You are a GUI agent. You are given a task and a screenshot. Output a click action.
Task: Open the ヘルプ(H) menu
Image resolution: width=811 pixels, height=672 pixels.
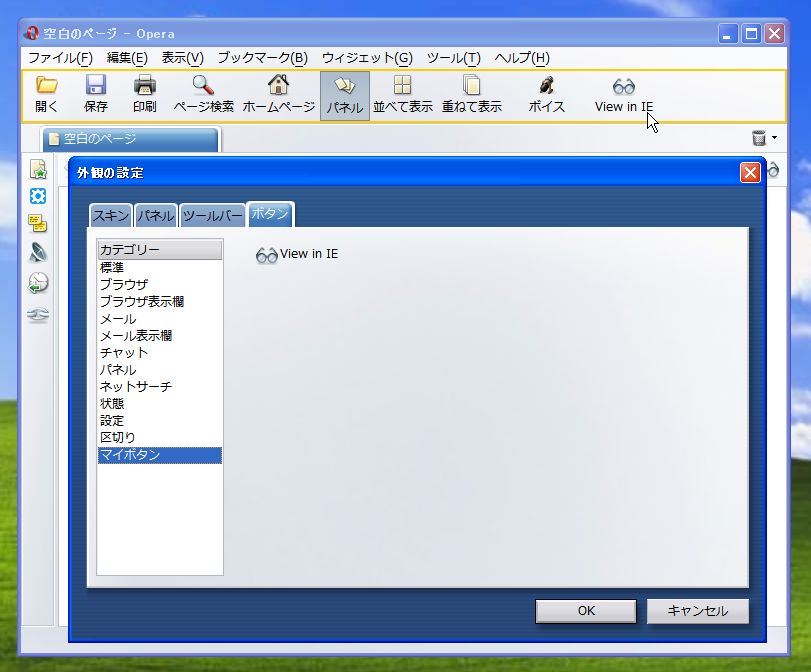pos(522,57)
